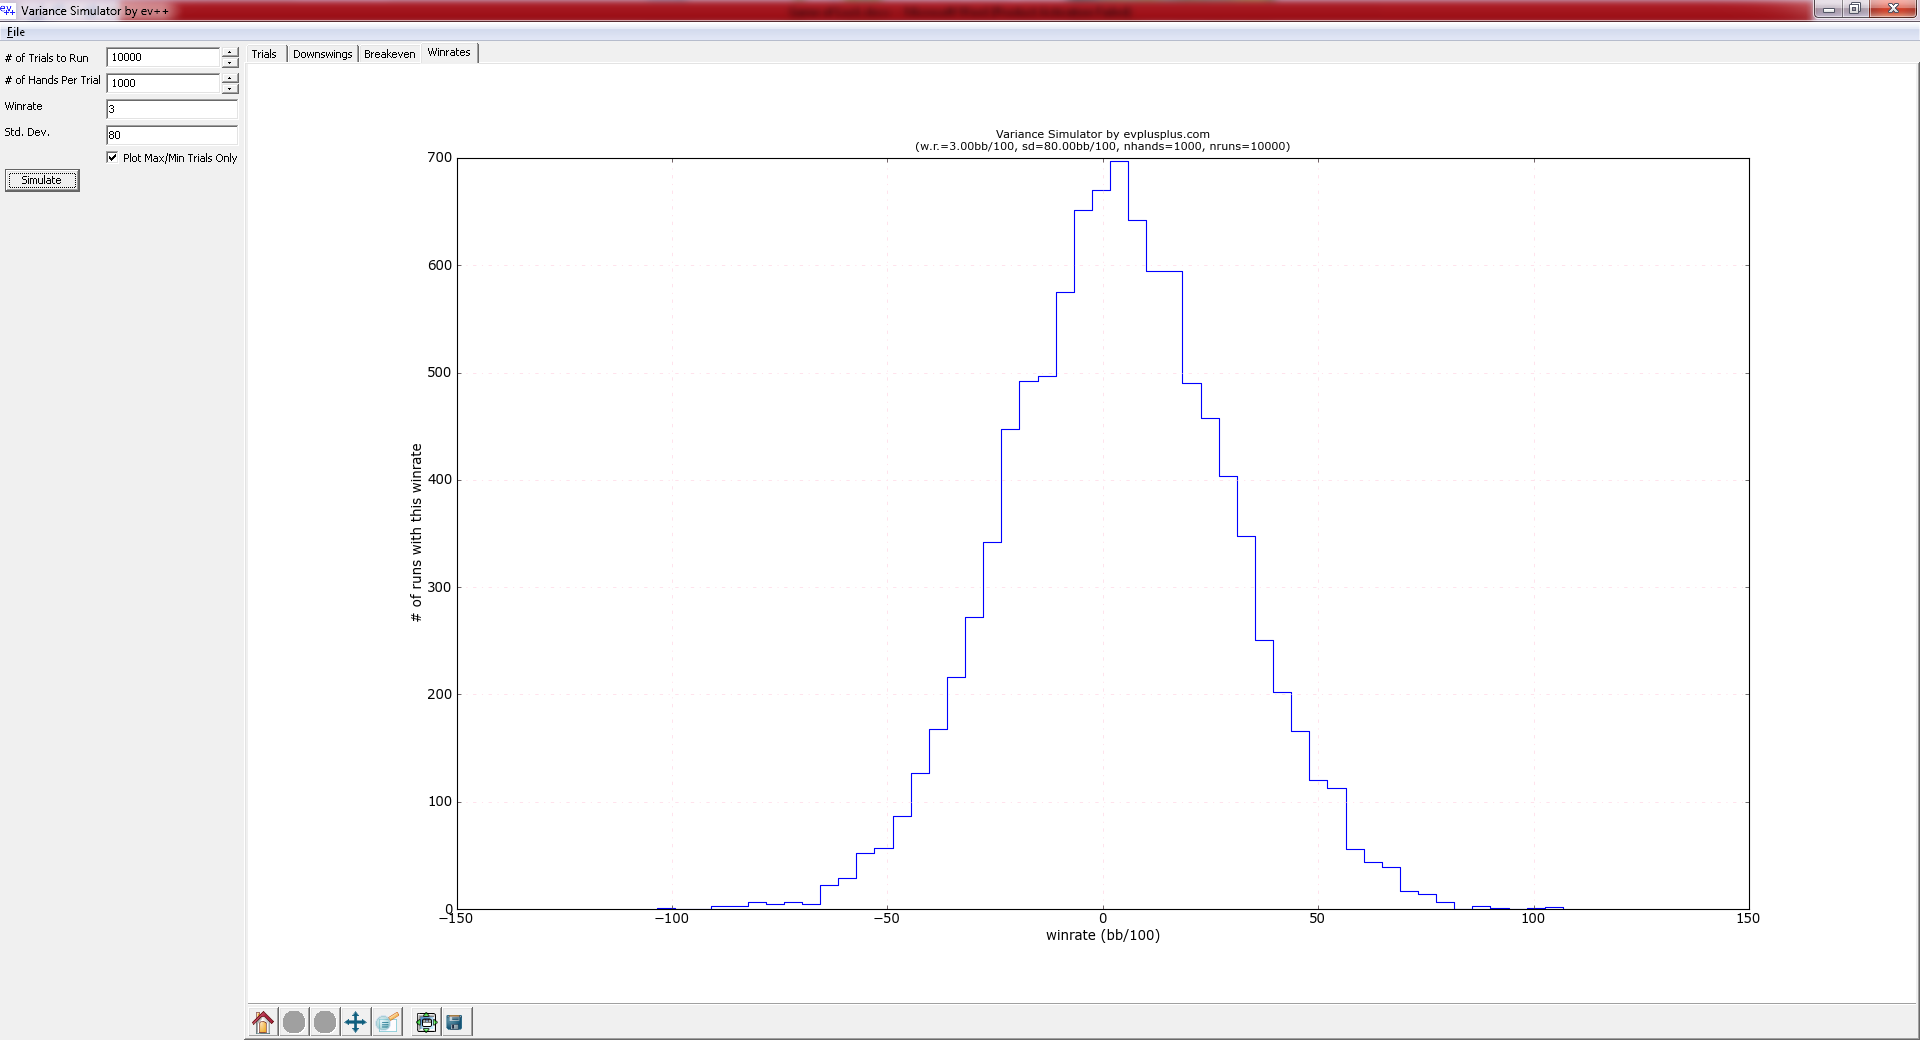Viewport: 1920px width, 1040px height.
Task: Switch to the Downswings tab
Action: (x=322, y=54)
